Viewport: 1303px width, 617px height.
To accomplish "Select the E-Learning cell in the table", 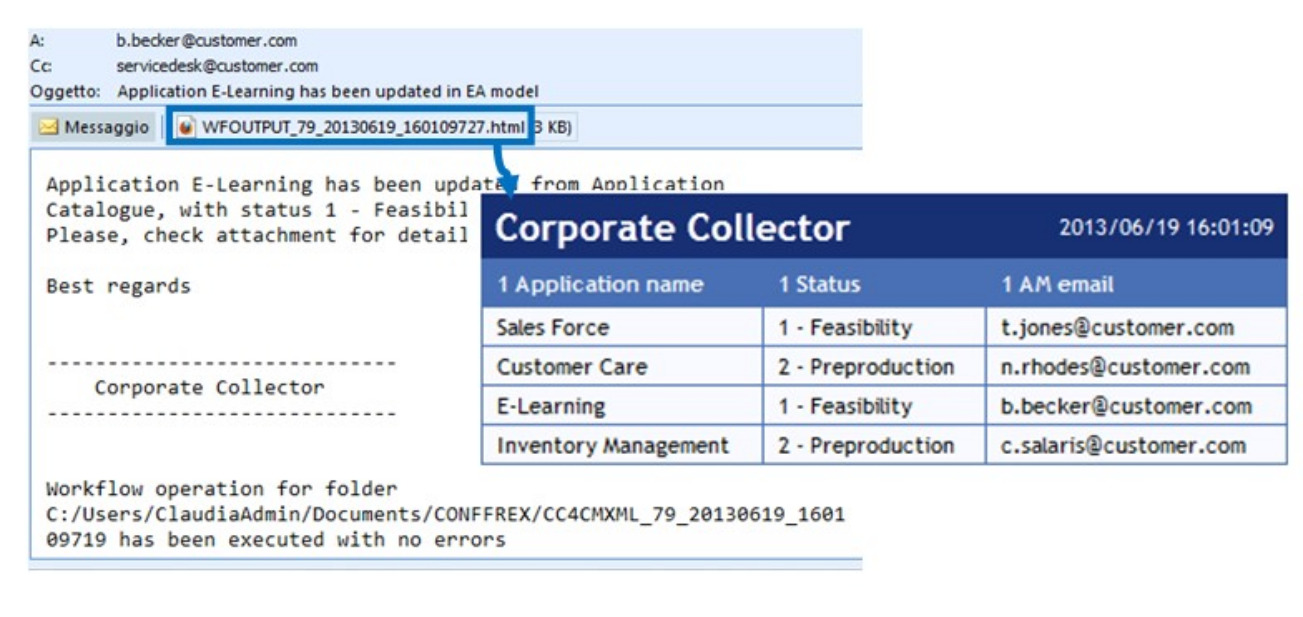I will 551,407.
